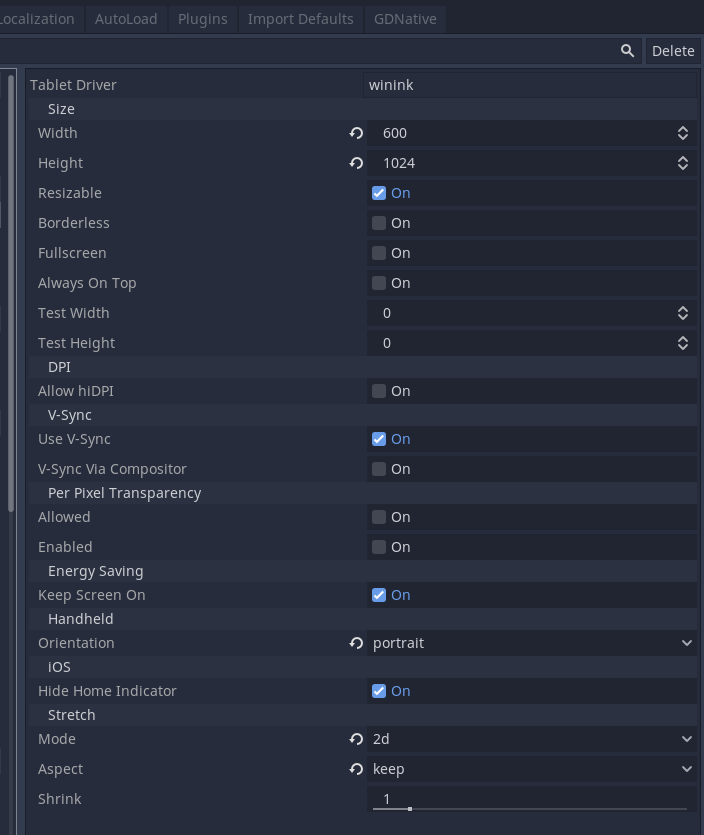This screenshot has height=835, width=704.
Task: Revert the Orientation setting
Action: (356, 643)
